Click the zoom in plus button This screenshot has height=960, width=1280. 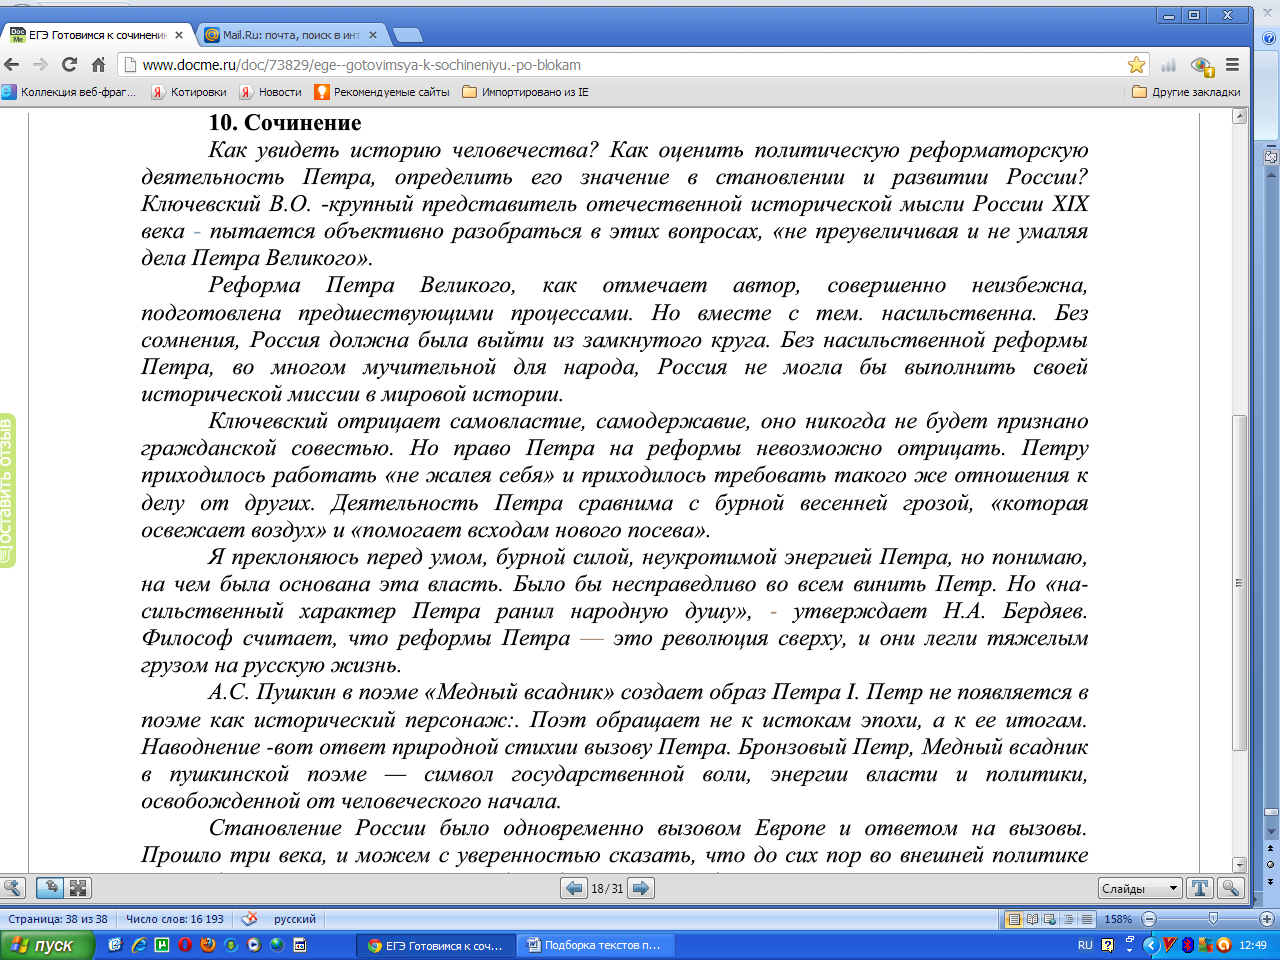click(1266, 919)
